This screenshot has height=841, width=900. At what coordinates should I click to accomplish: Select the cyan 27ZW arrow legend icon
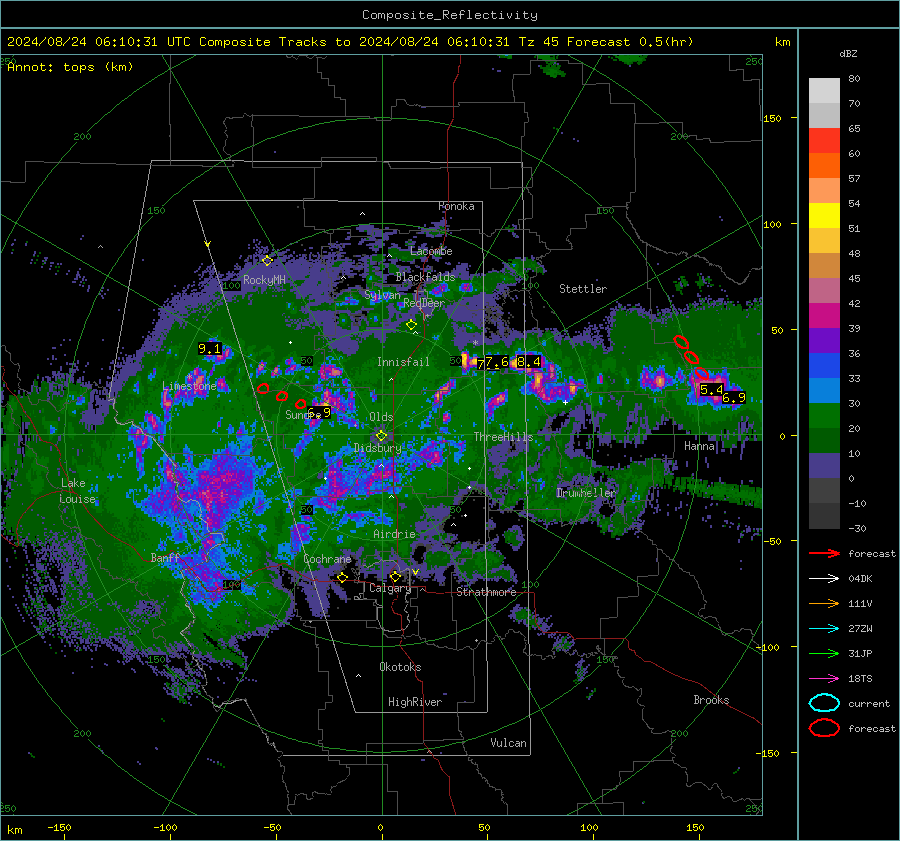[824, 629]
